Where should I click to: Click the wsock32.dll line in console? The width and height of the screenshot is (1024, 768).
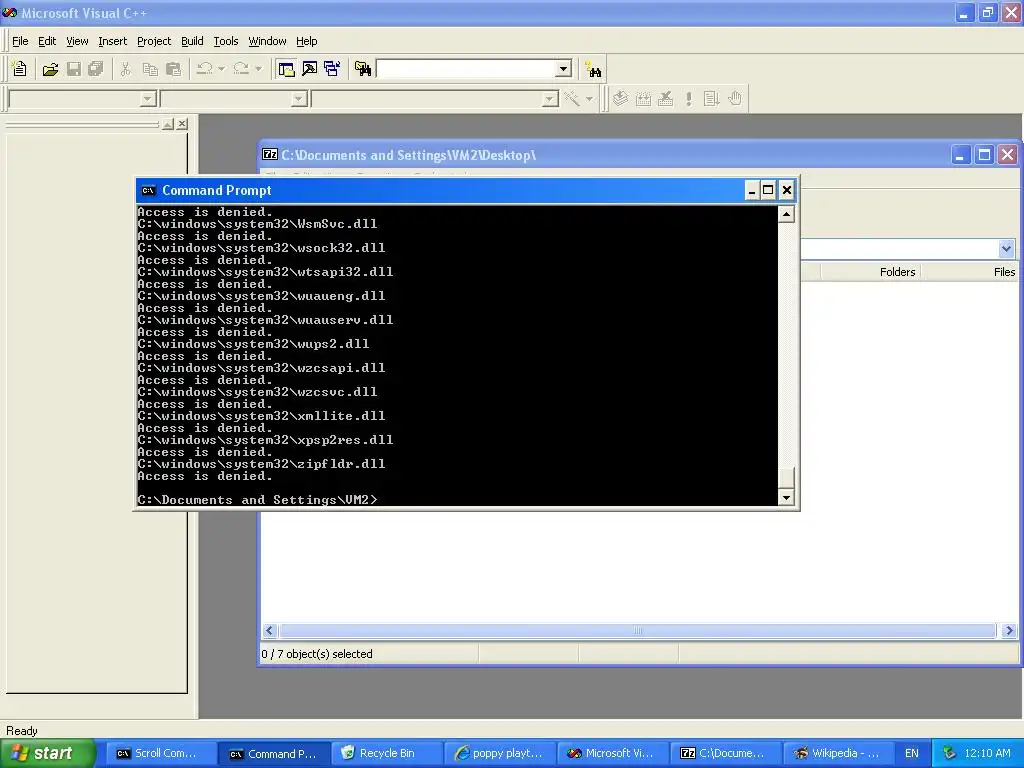261,248
